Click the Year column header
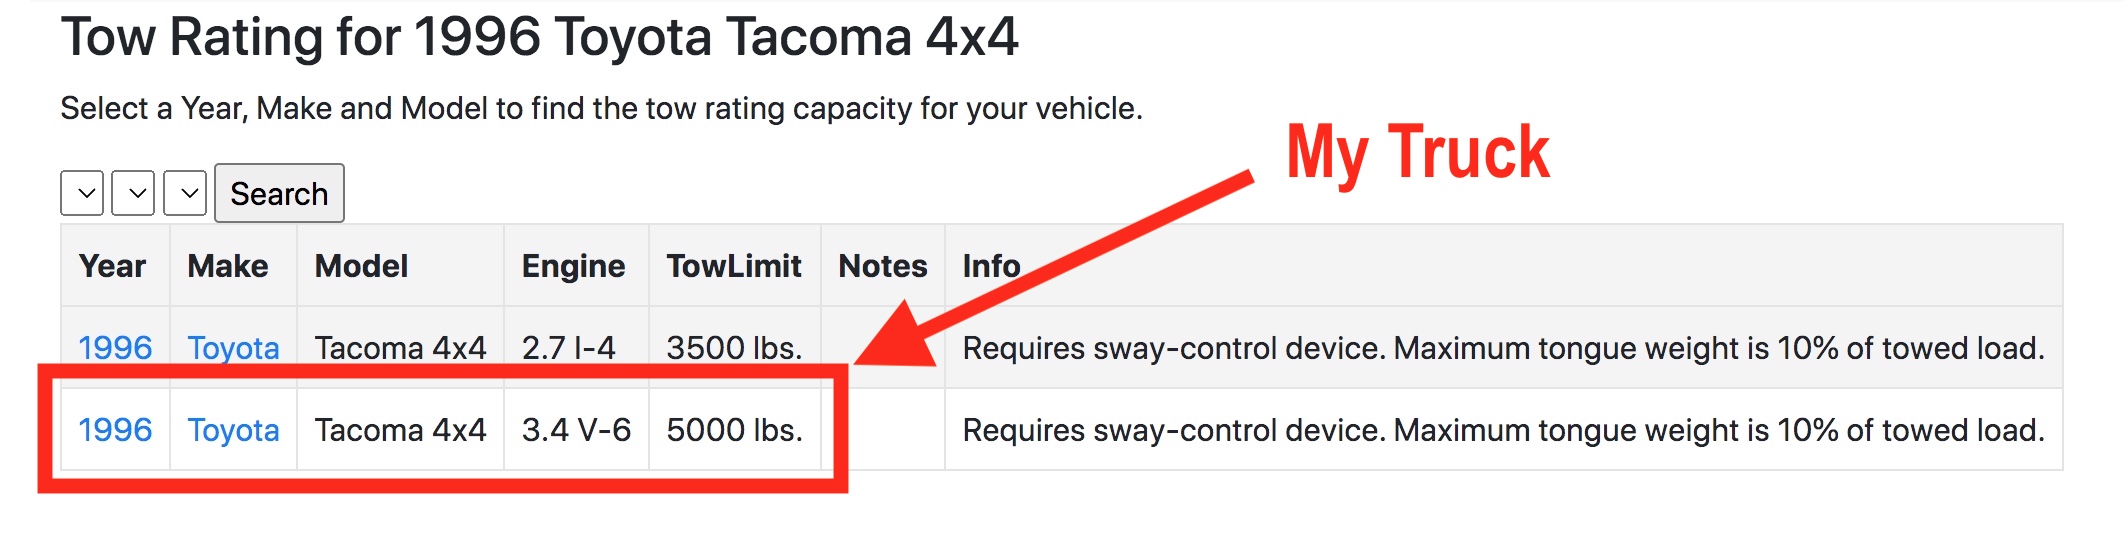The image size is (2124, 552). tap(112, 266)
